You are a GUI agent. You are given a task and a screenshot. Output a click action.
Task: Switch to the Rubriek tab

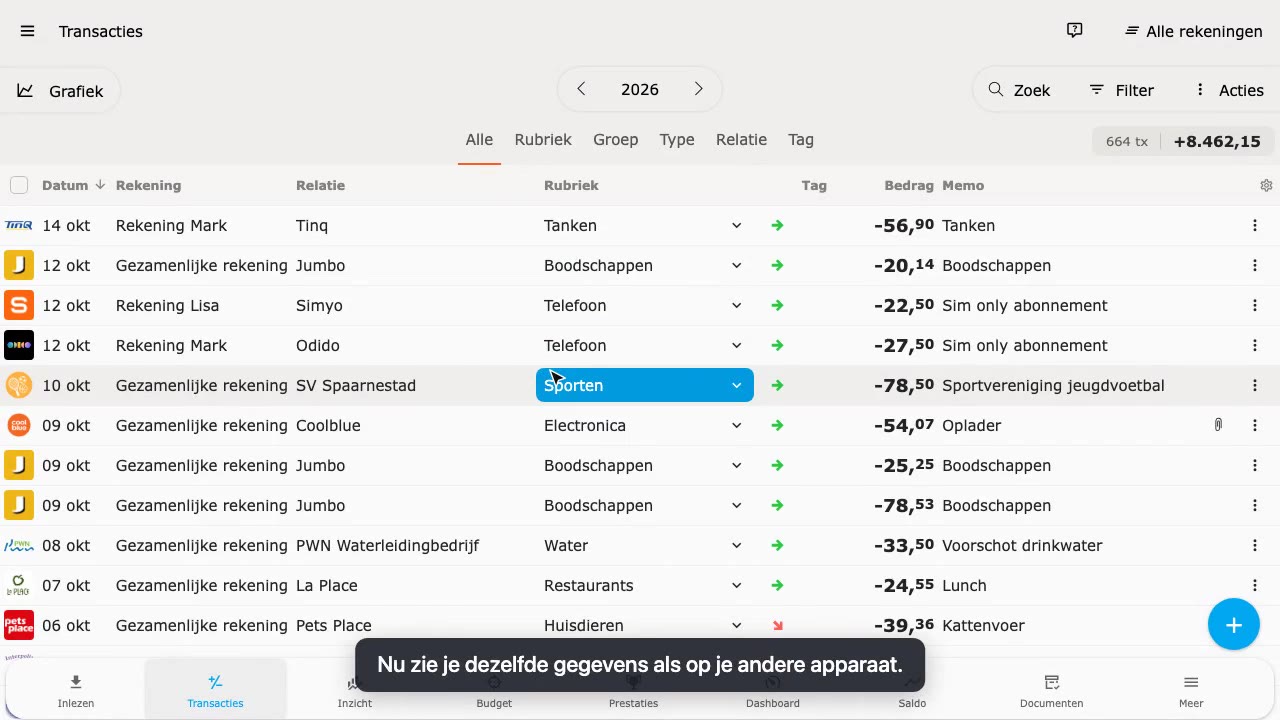click(543, 140)
